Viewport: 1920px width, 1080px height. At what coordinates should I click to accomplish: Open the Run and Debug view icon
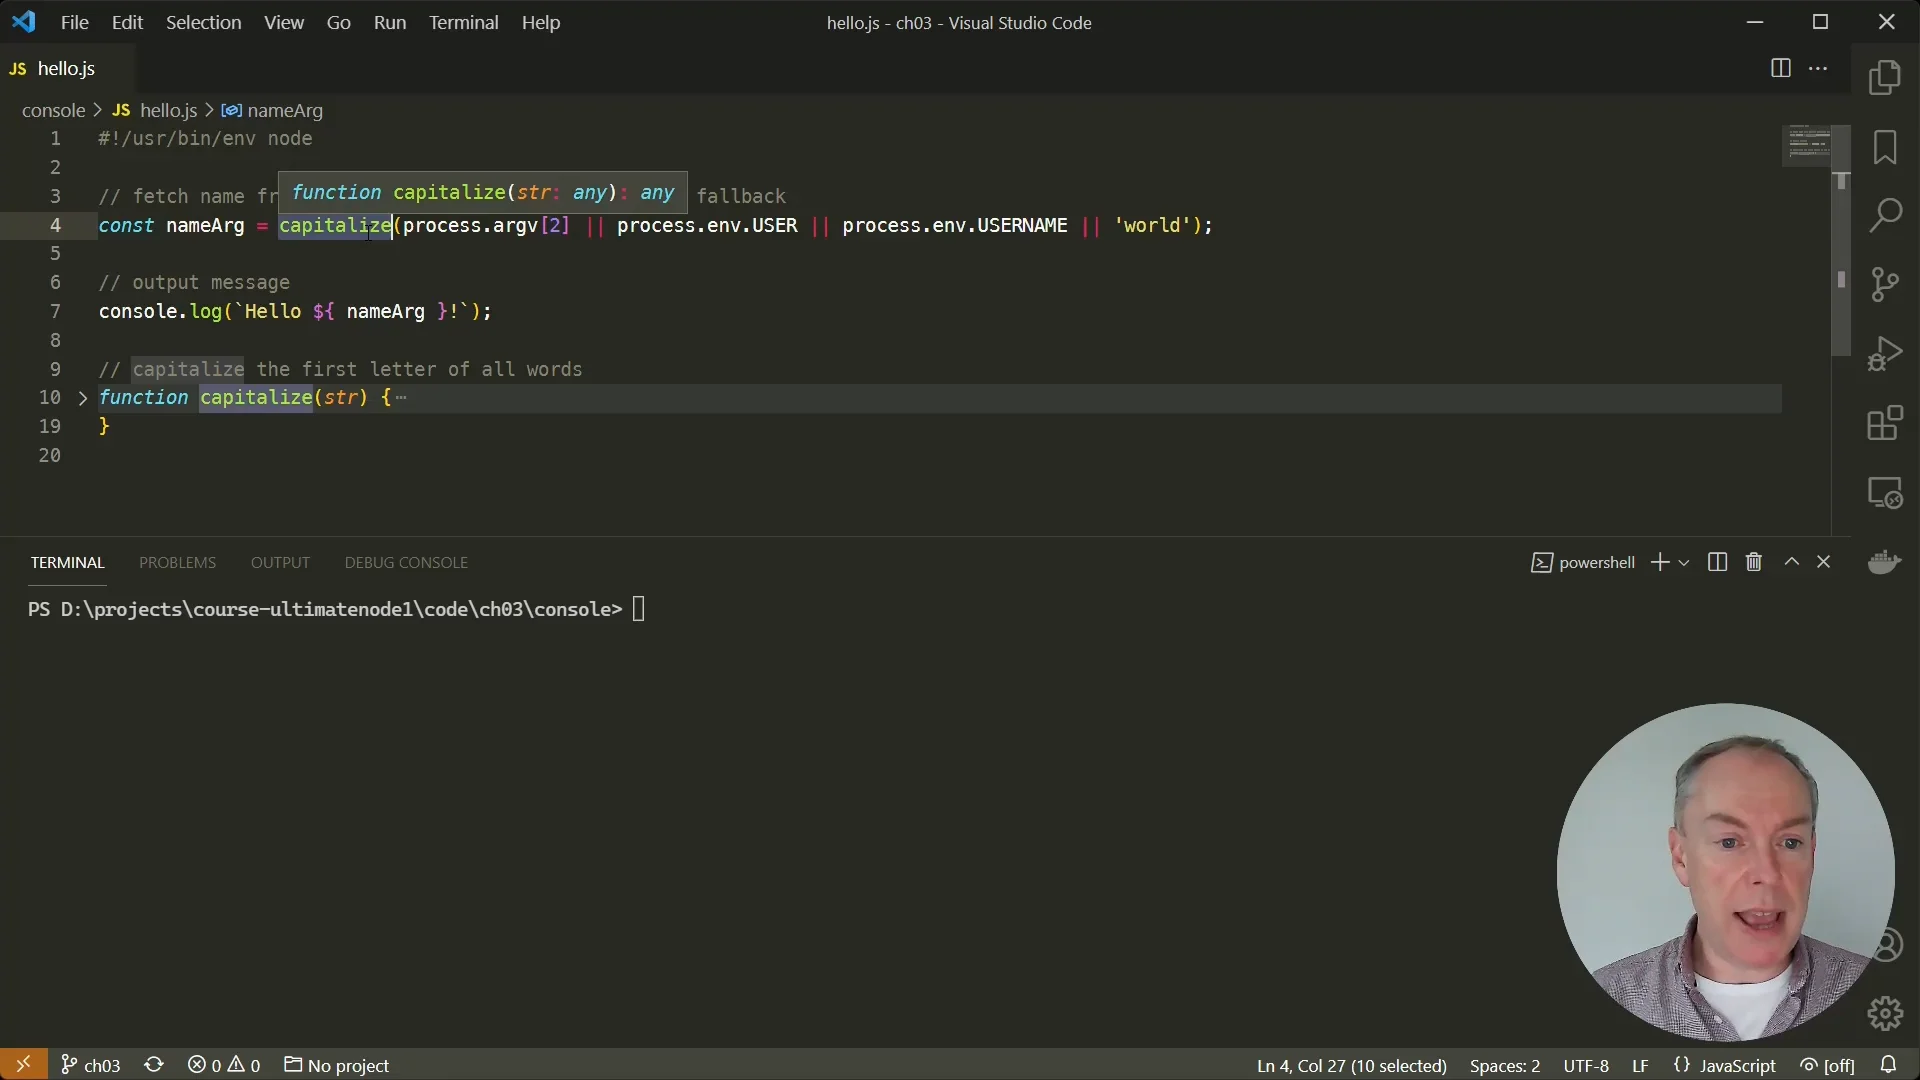point(1885,354)
